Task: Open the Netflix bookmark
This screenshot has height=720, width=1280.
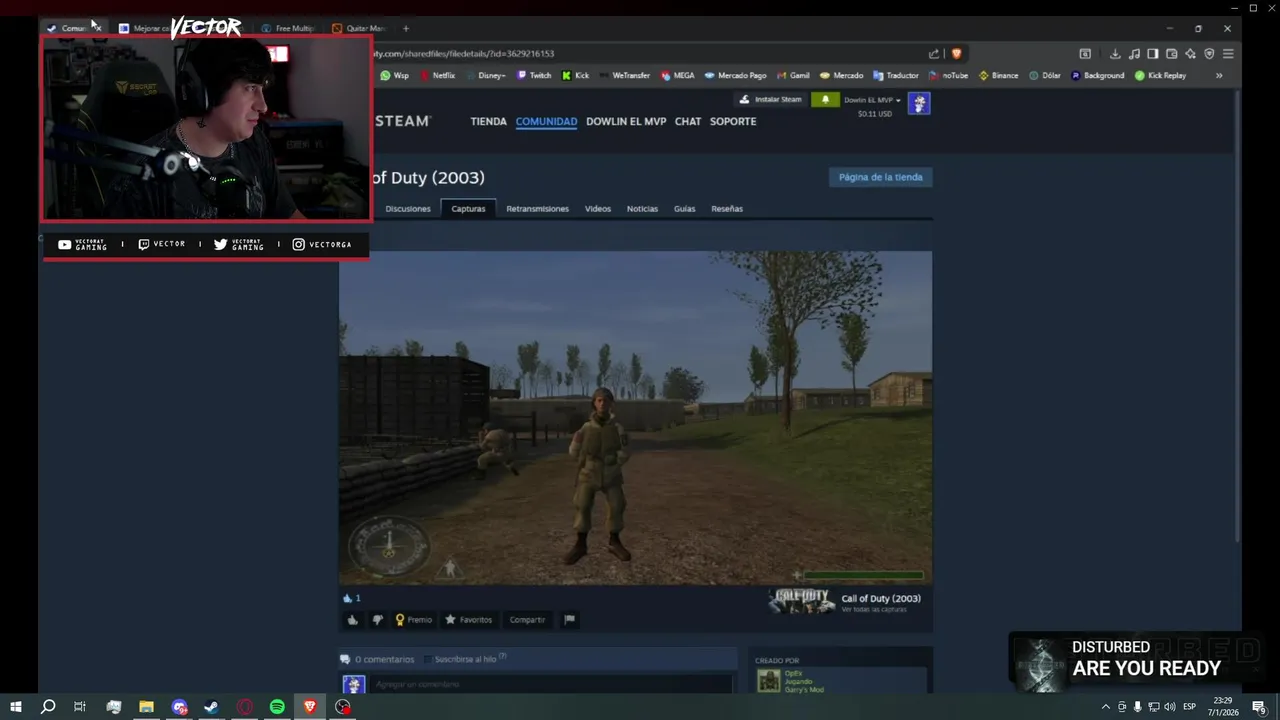Action: [437, 76]
